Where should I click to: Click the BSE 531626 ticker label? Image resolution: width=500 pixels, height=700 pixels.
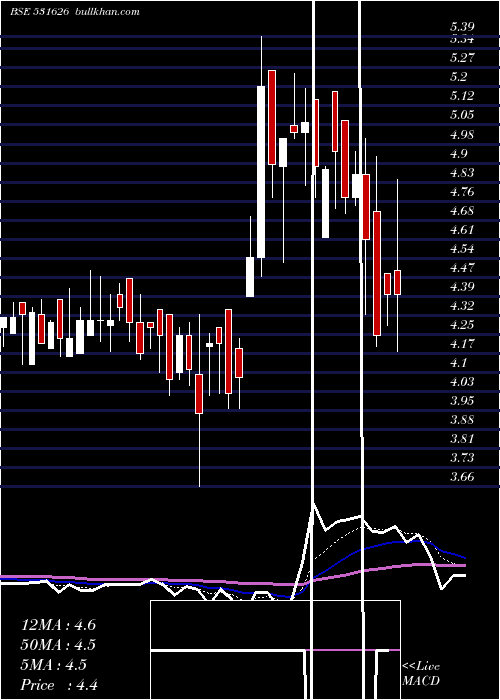click(39, 12)
